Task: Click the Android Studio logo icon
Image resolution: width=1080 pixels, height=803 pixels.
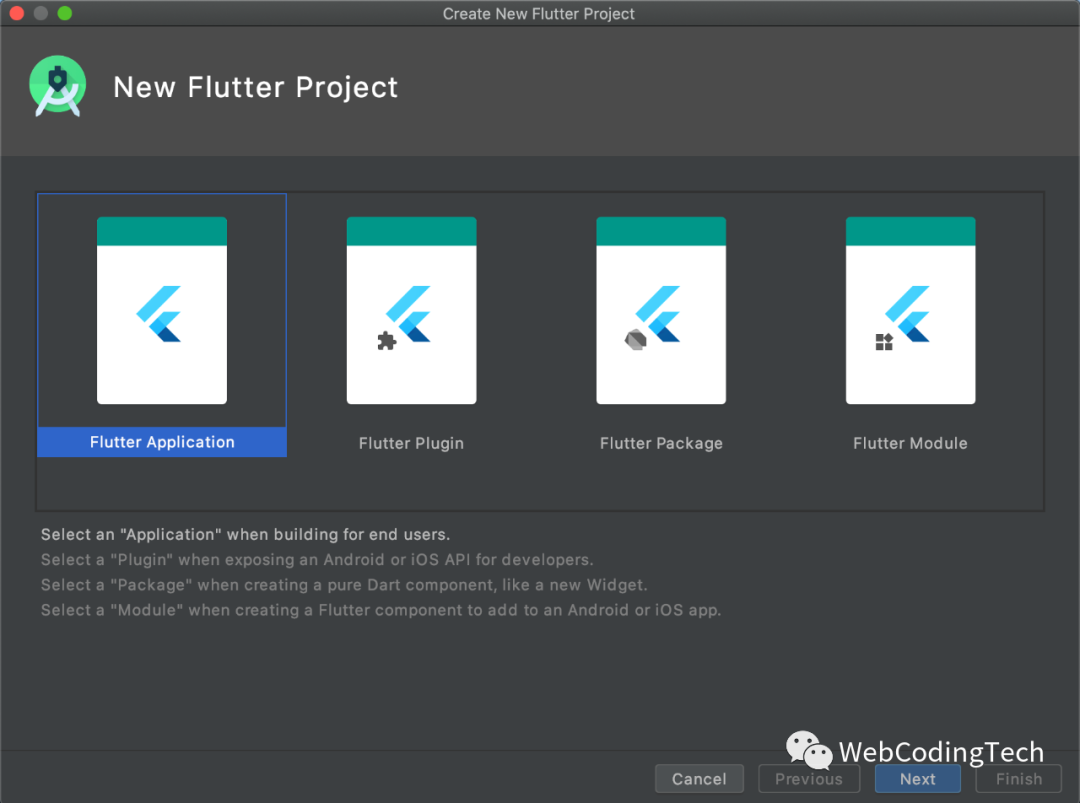Action: click(x=58, y=86)
